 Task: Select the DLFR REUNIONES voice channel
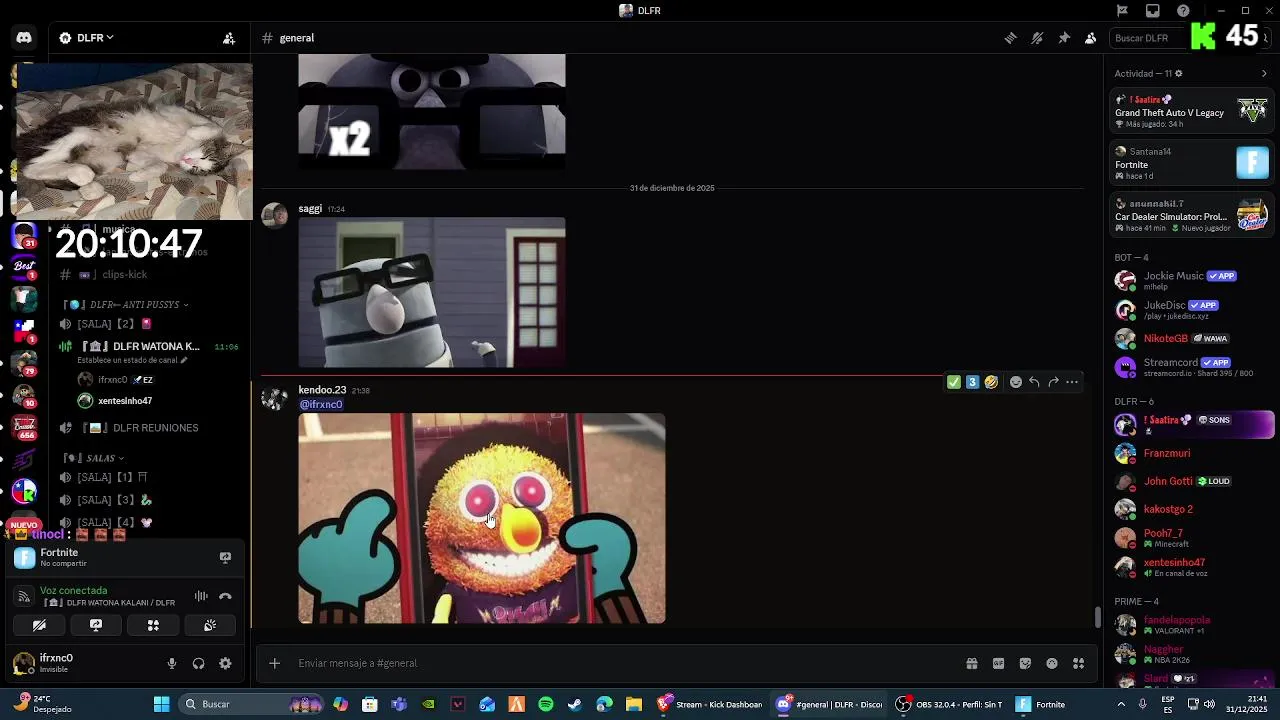(149, 428)
